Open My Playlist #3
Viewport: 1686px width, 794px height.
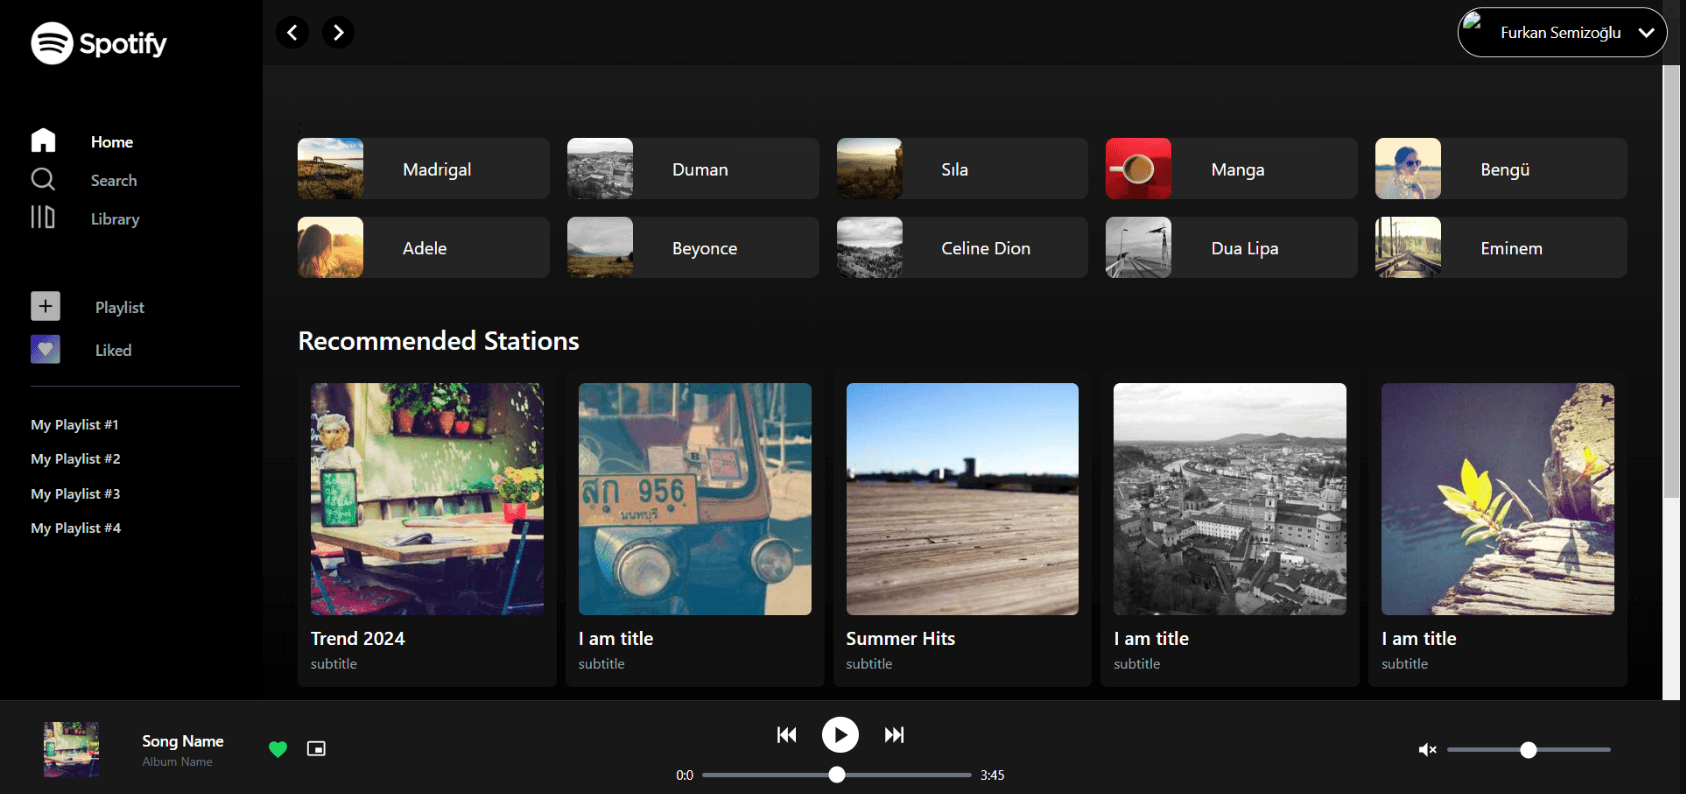(76, 494)
